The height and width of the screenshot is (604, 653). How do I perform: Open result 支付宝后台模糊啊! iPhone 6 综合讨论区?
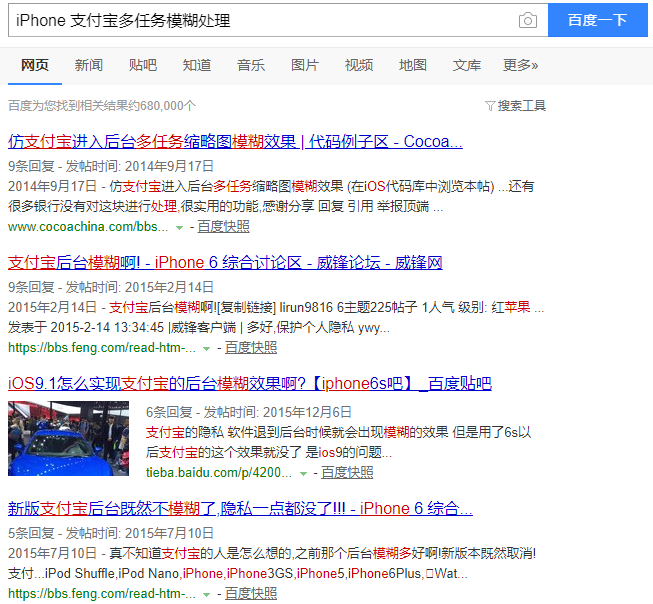[225, 262]
